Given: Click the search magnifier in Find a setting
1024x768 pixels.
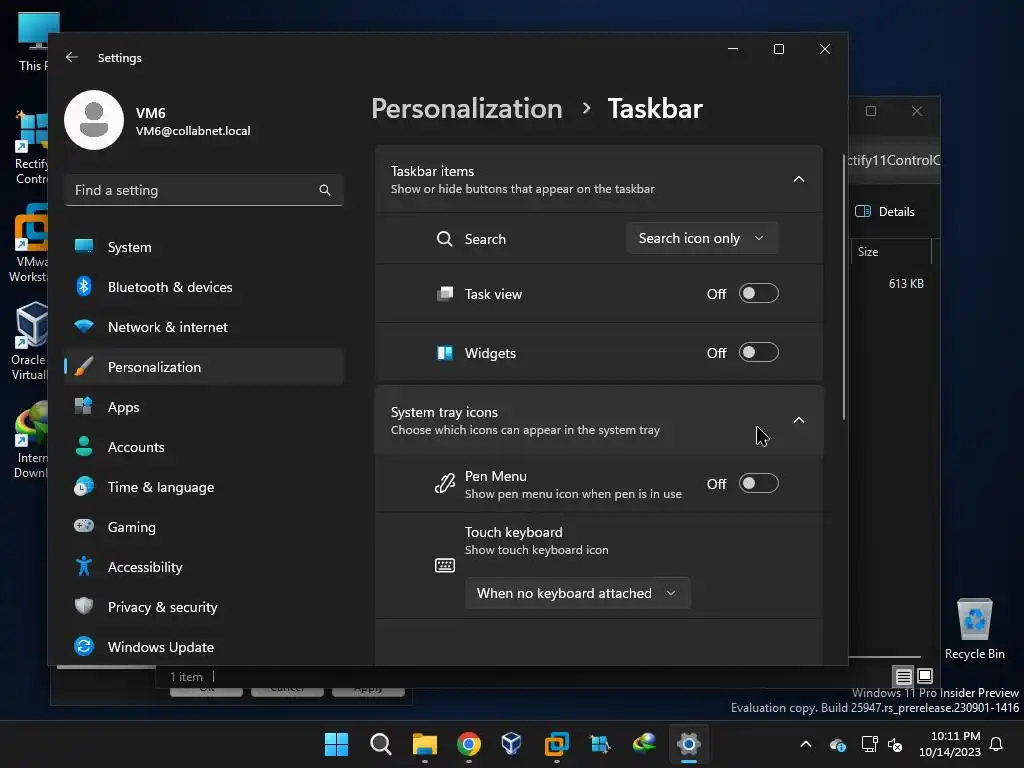Looking at the screenshot, I should 325,190.
